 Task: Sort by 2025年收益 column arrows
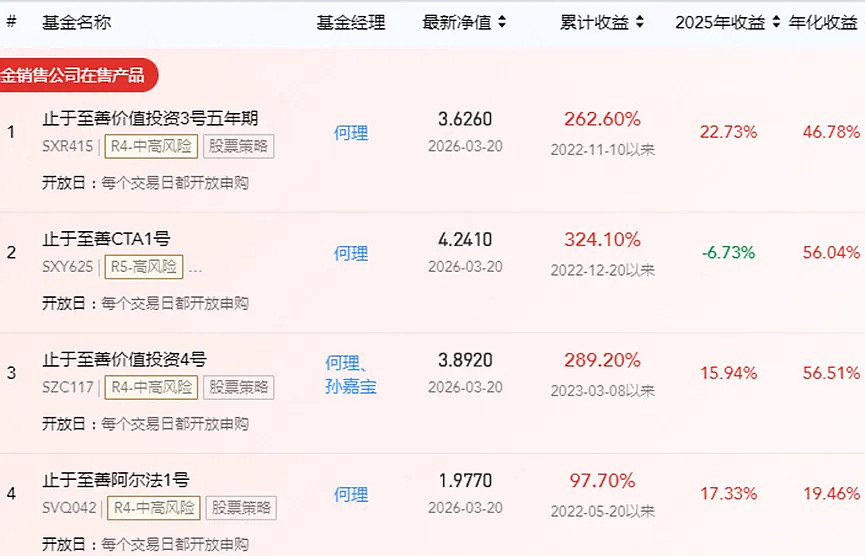[x=776, y=22]
